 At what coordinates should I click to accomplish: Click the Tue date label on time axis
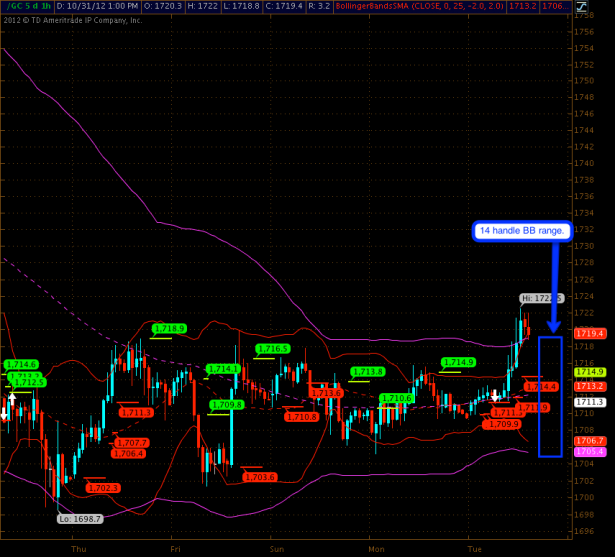point(477,548)
